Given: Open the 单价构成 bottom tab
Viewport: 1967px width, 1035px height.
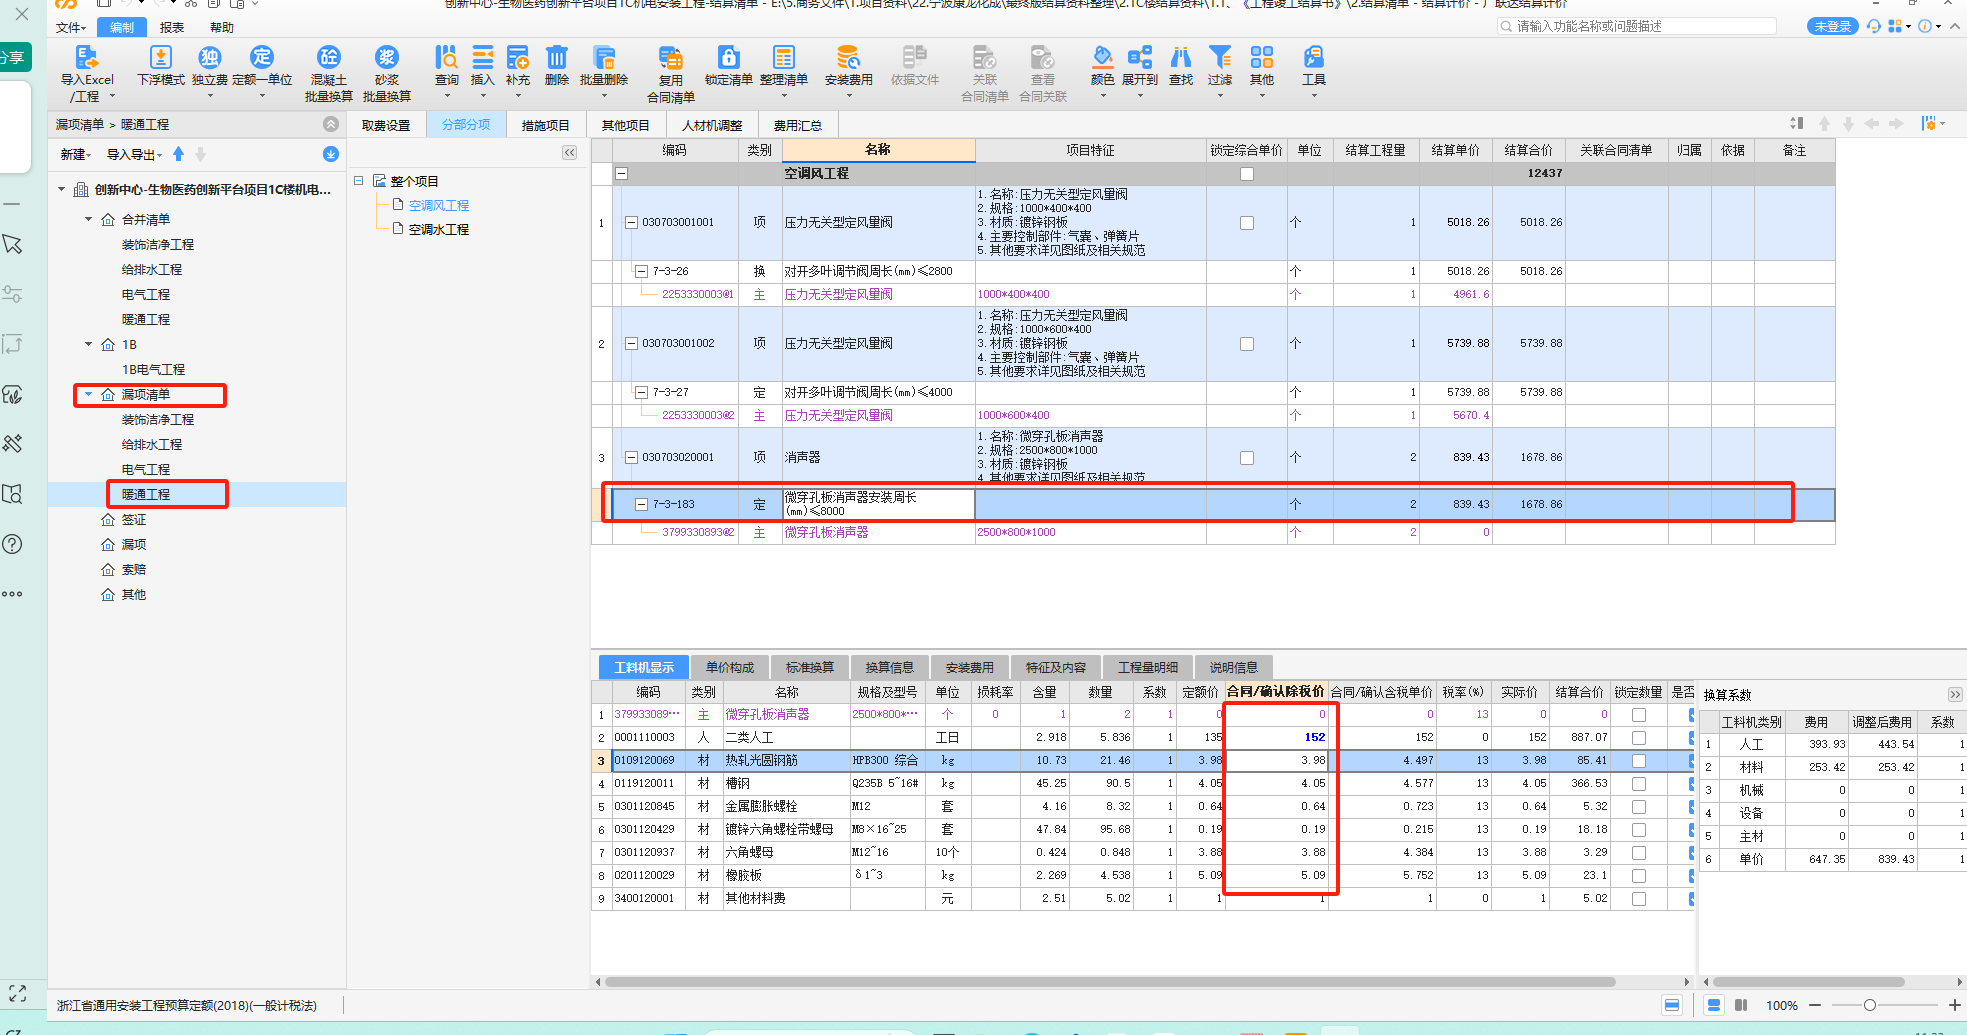Looking at the screenshot, I should pyautogui.click(x=729, y=667).
